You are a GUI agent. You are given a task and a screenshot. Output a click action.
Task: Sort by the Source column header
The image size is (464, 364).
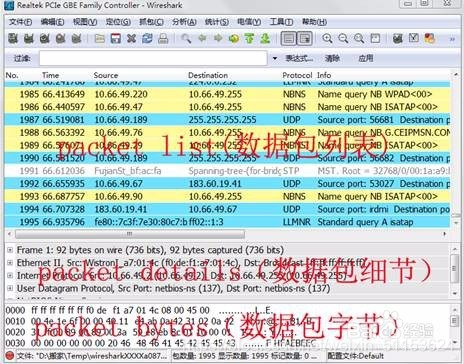[106, 75]
